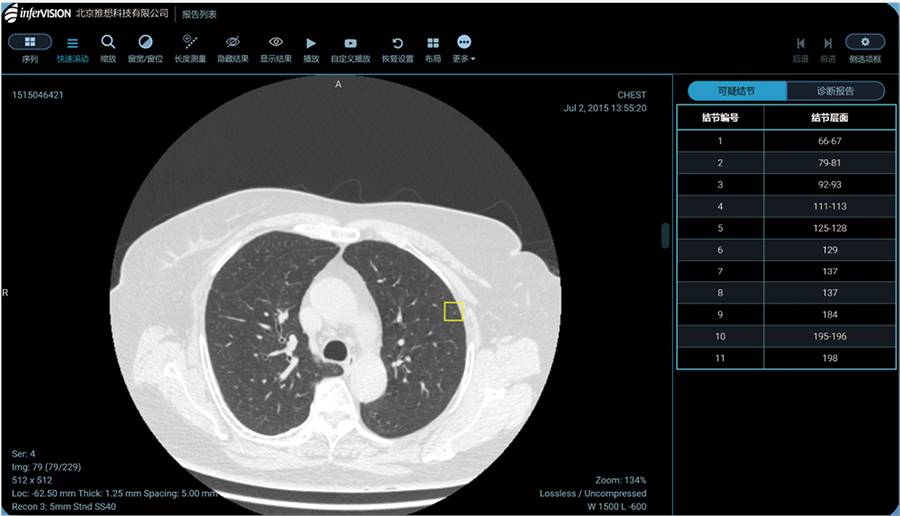Select the 窗宽/窗位 window level tool
Screen dimensions: 900x516
[x=145, y=43]
